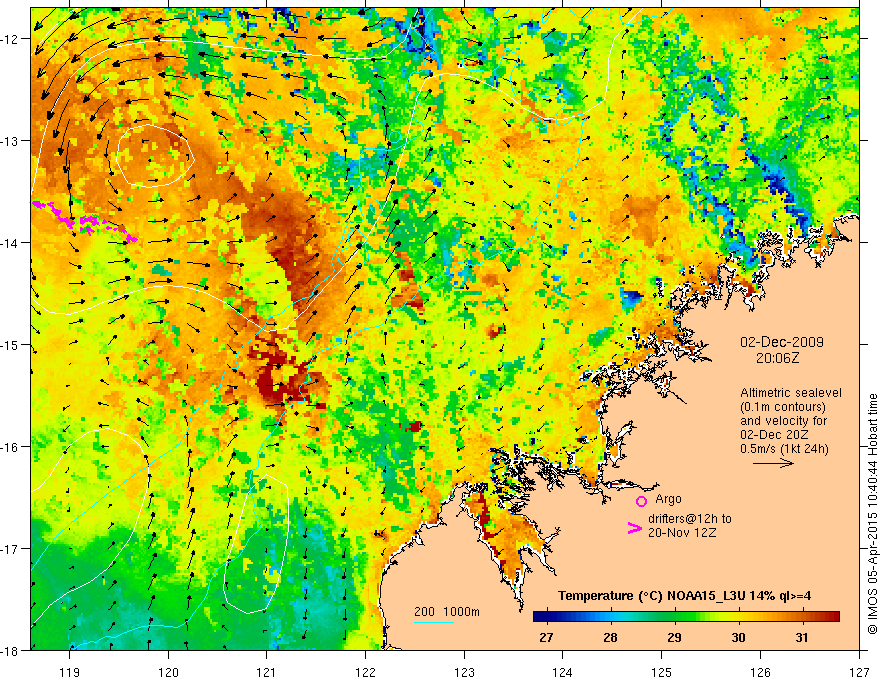Click the latitude axis label -13
This screenshot has width=880, height=680.
point(10,141)
